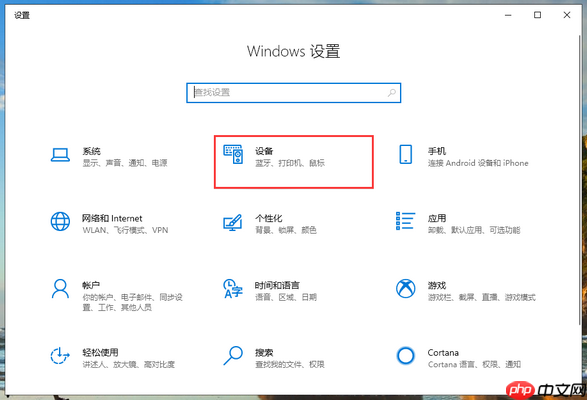
Task: Open the 搜索 magnifier icon
Action: (233, 355)
